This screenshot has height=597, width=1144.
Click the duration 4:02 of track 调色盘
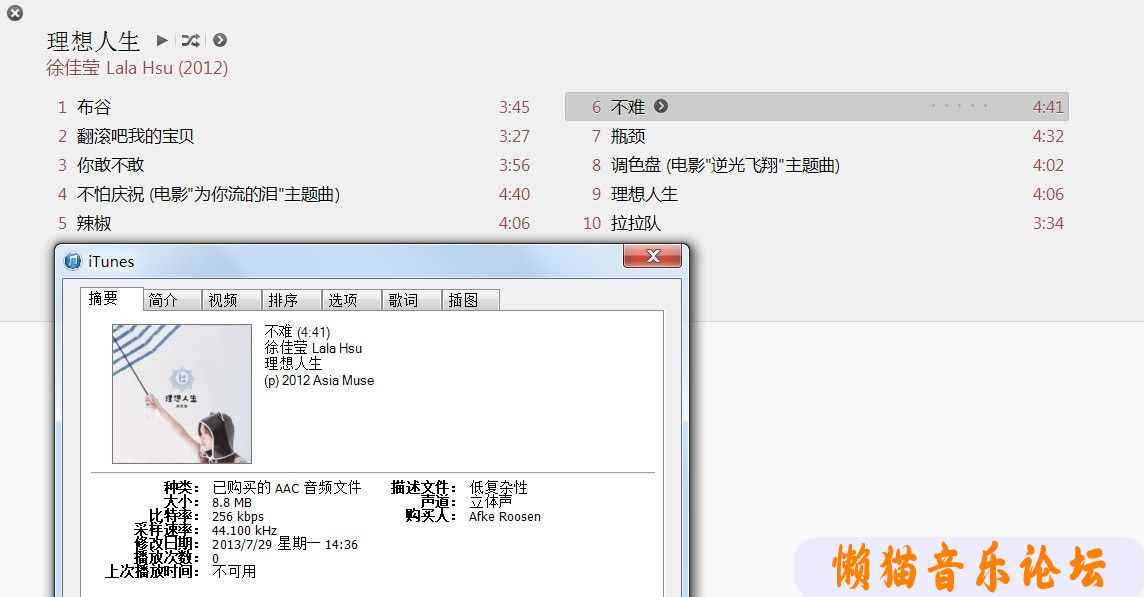(1048, 165)
